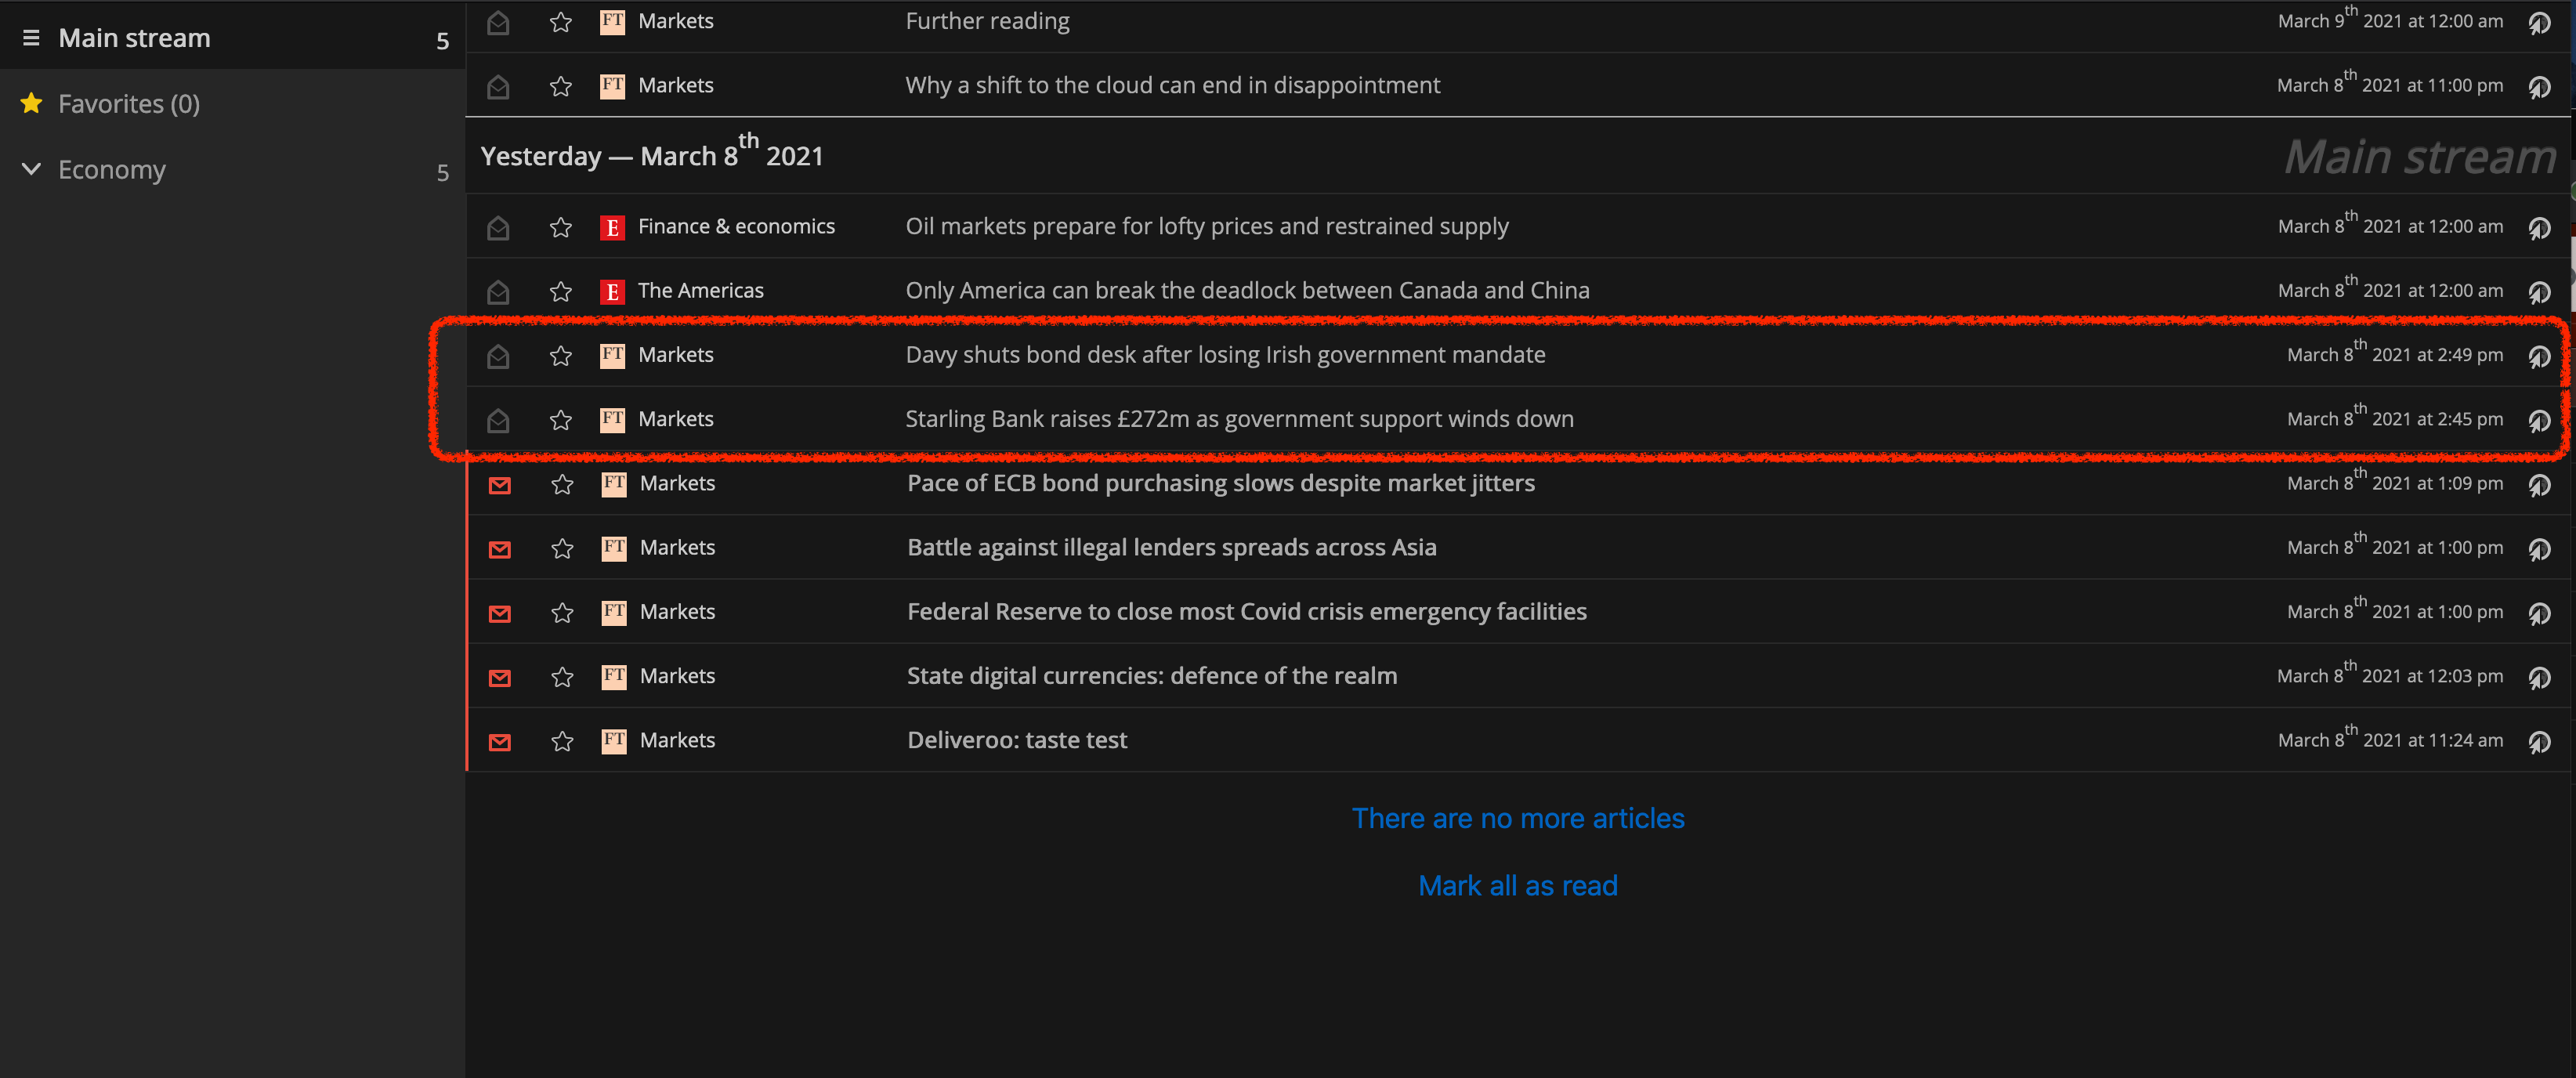This screenshot has width=2576, height=1078.
Task: Open the hamburger menu
Action: [31, 37]
